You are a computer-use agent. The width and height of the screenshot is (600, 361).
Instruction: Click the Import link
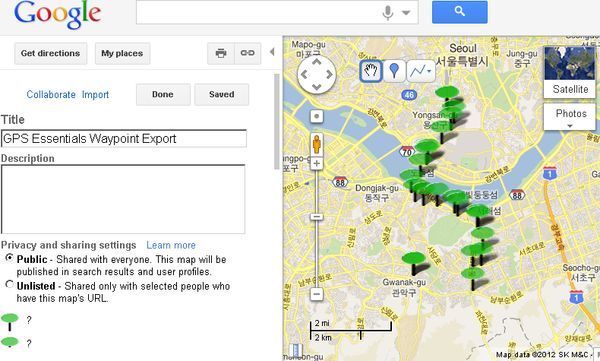click(x=95, y=95)
